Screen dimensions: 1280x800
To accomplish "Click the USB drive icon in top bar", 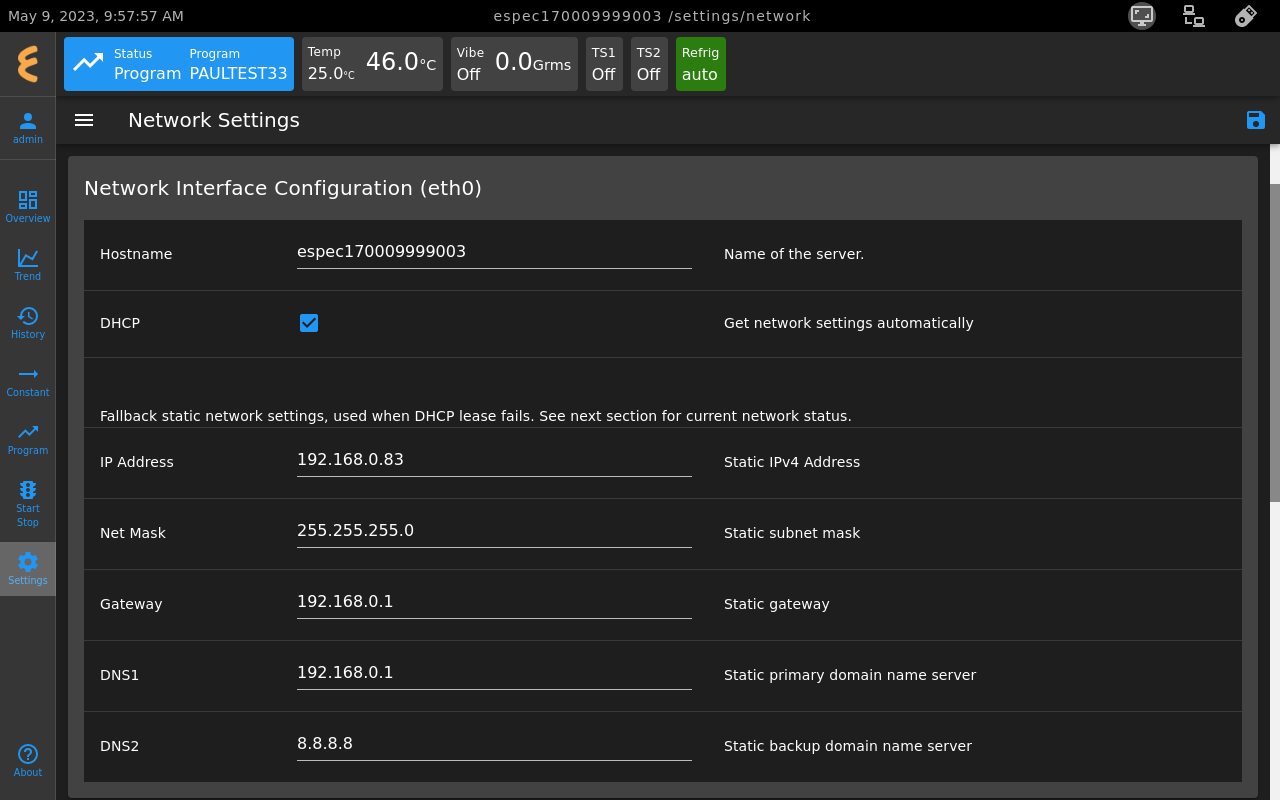I will (x=1245, y=15).
